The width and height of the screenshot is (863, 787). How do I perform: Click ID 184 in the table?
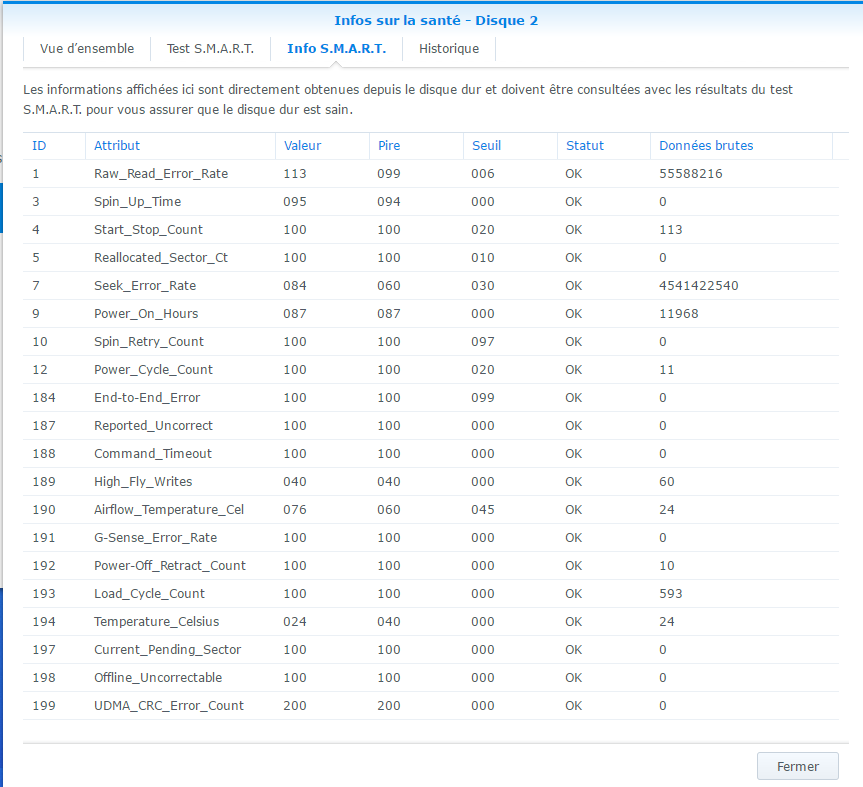[44, 398]
